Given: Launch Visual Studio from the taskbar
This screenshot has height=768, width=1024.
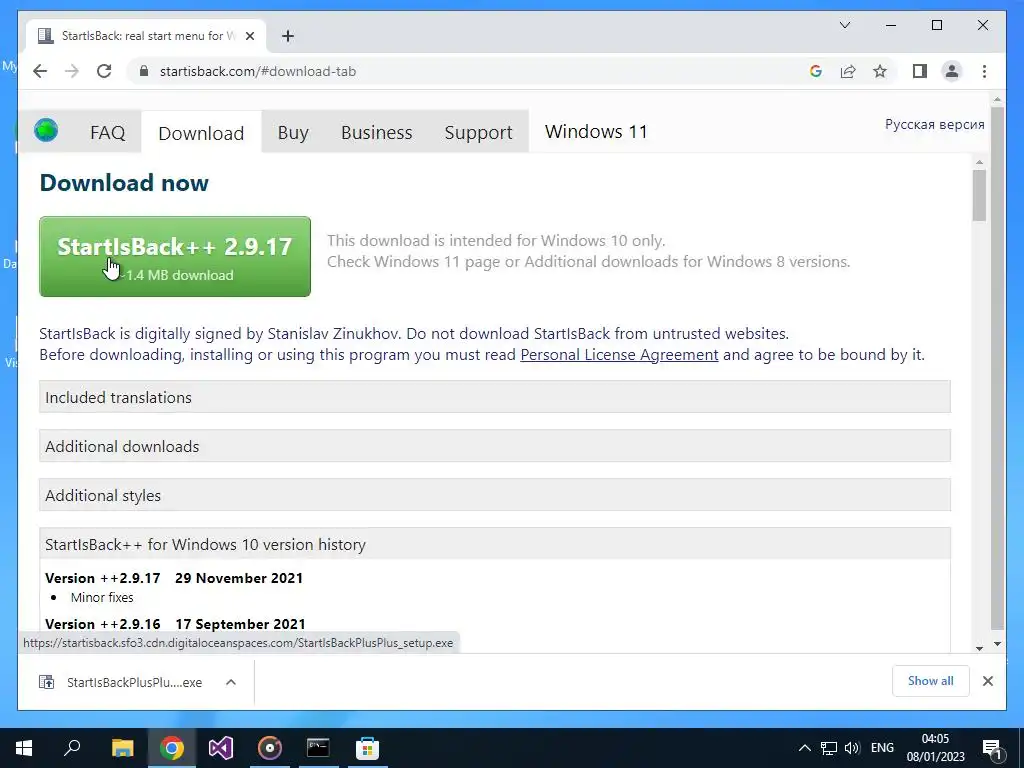Looking at the screenshot, I should click(221, 748).
